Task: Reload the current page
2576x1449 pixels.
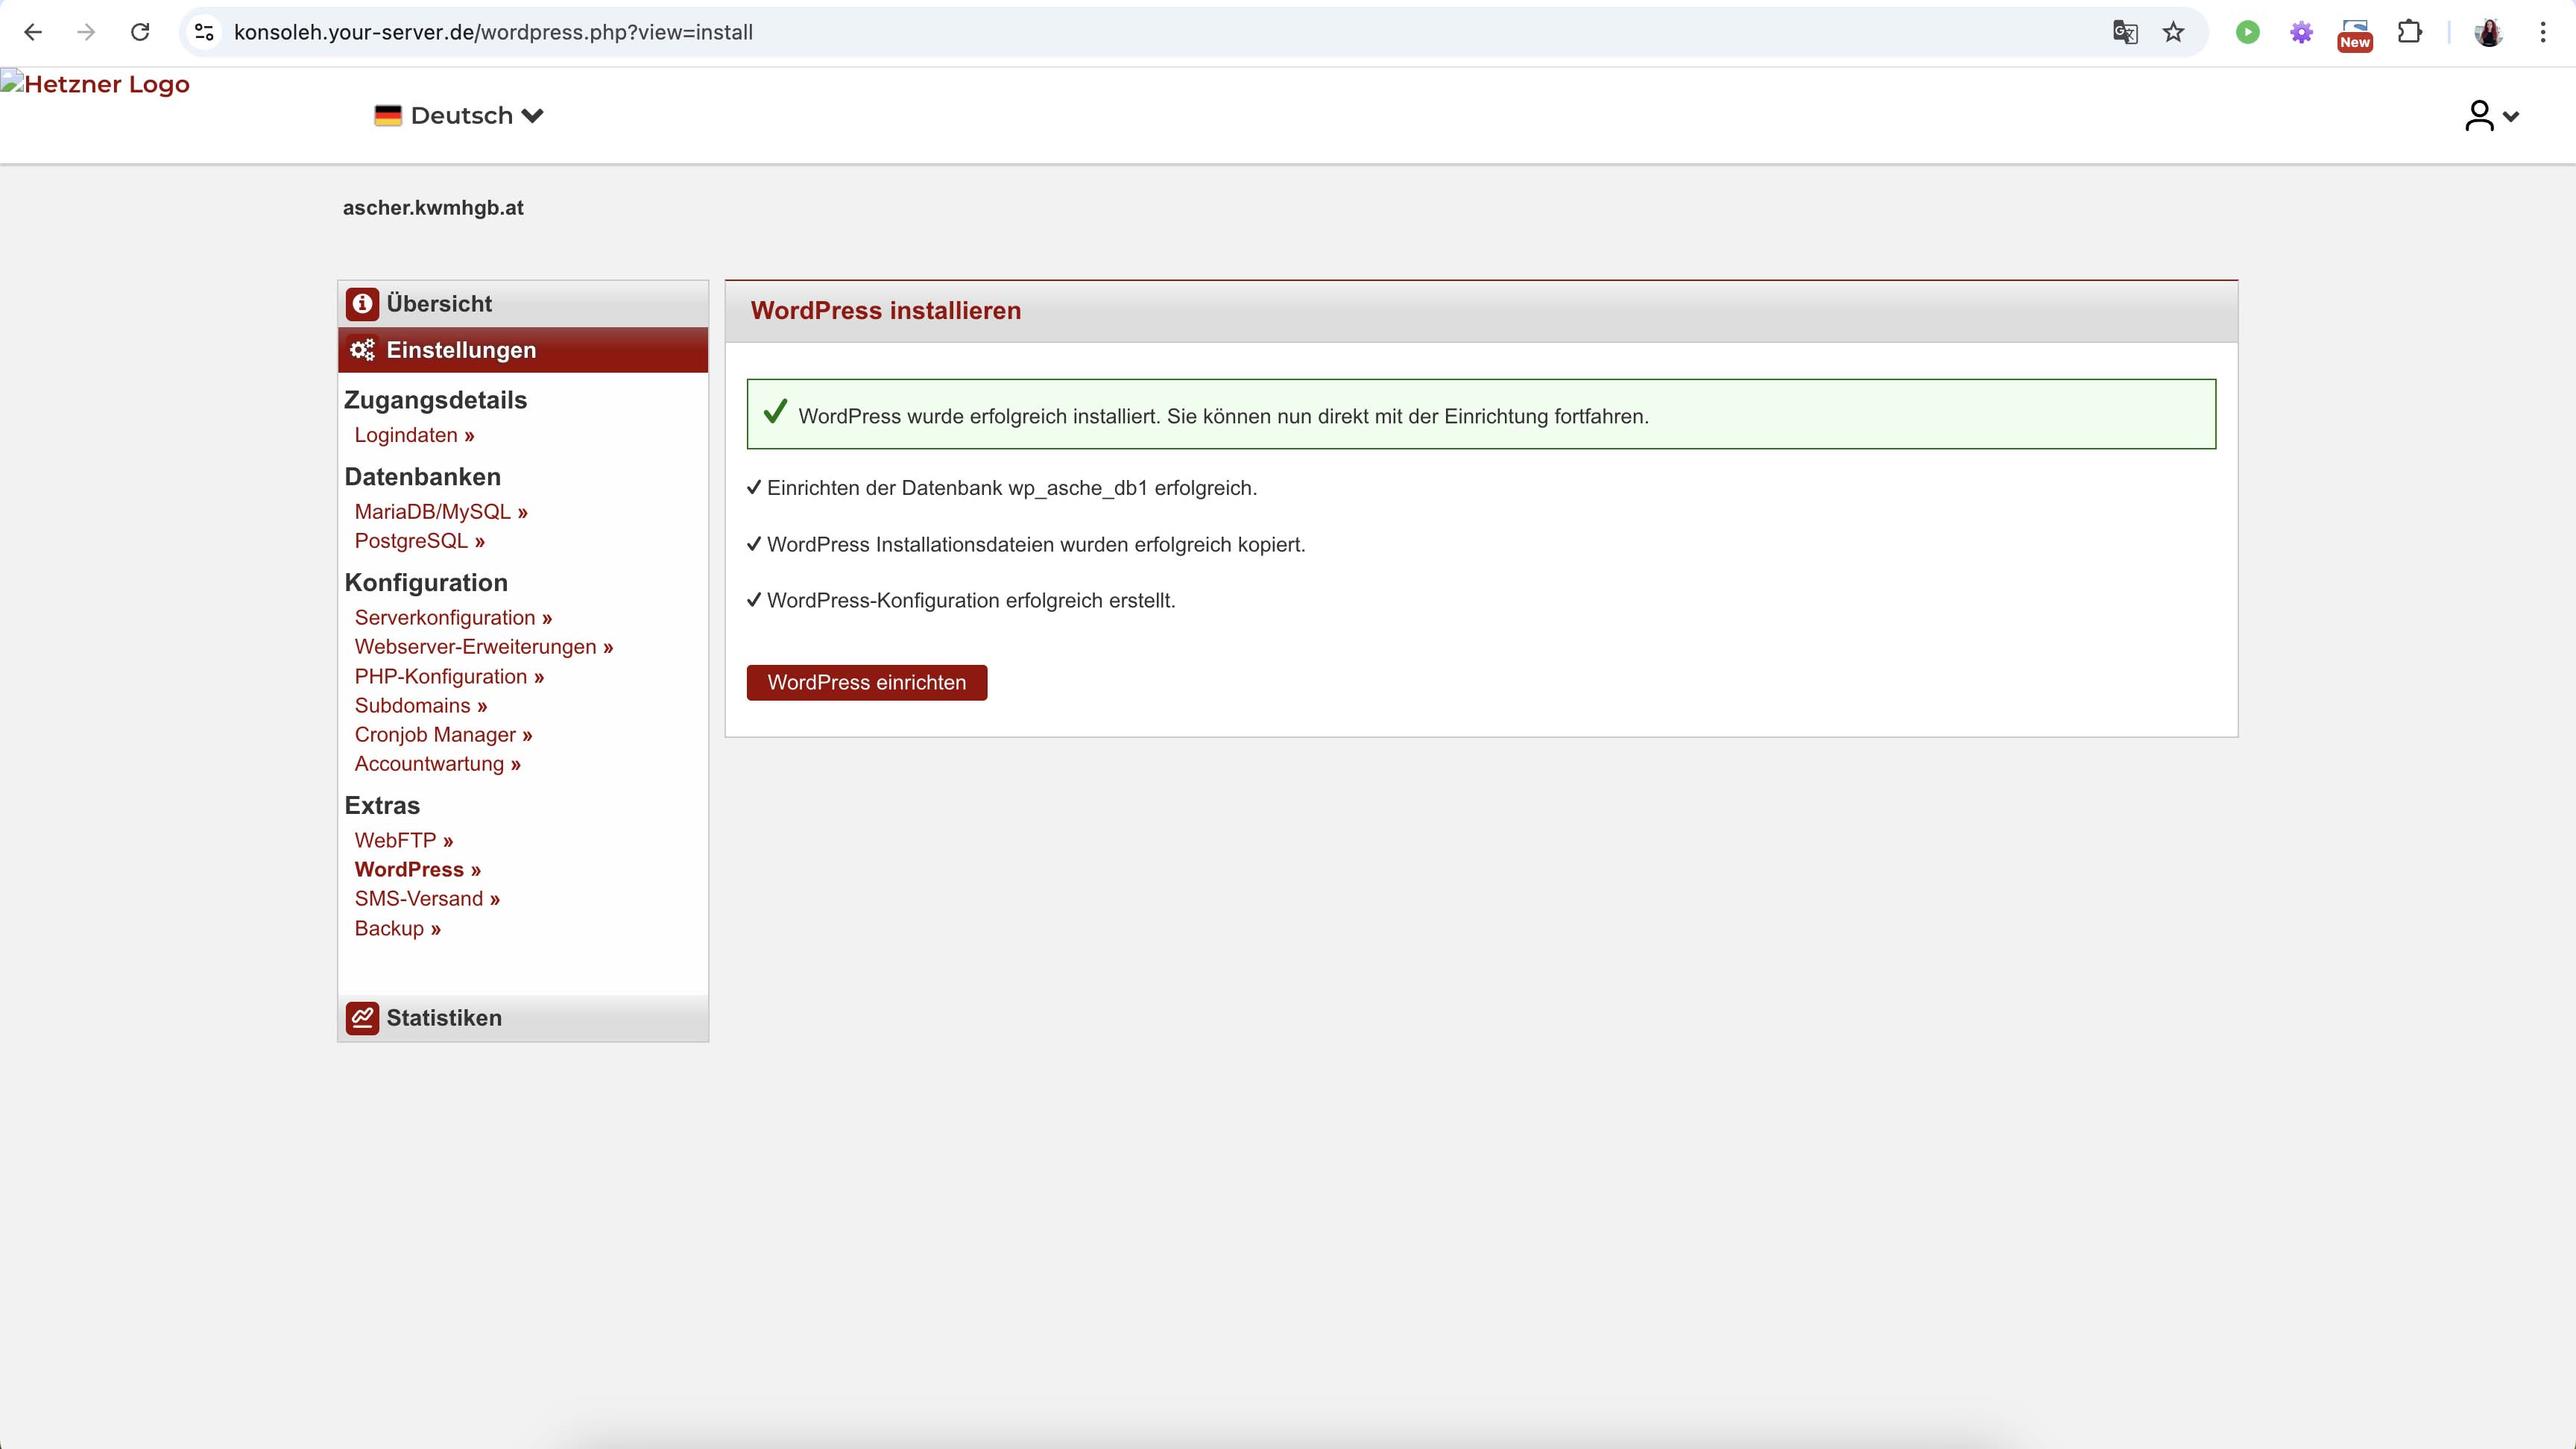Action: [x=140, y=32]
